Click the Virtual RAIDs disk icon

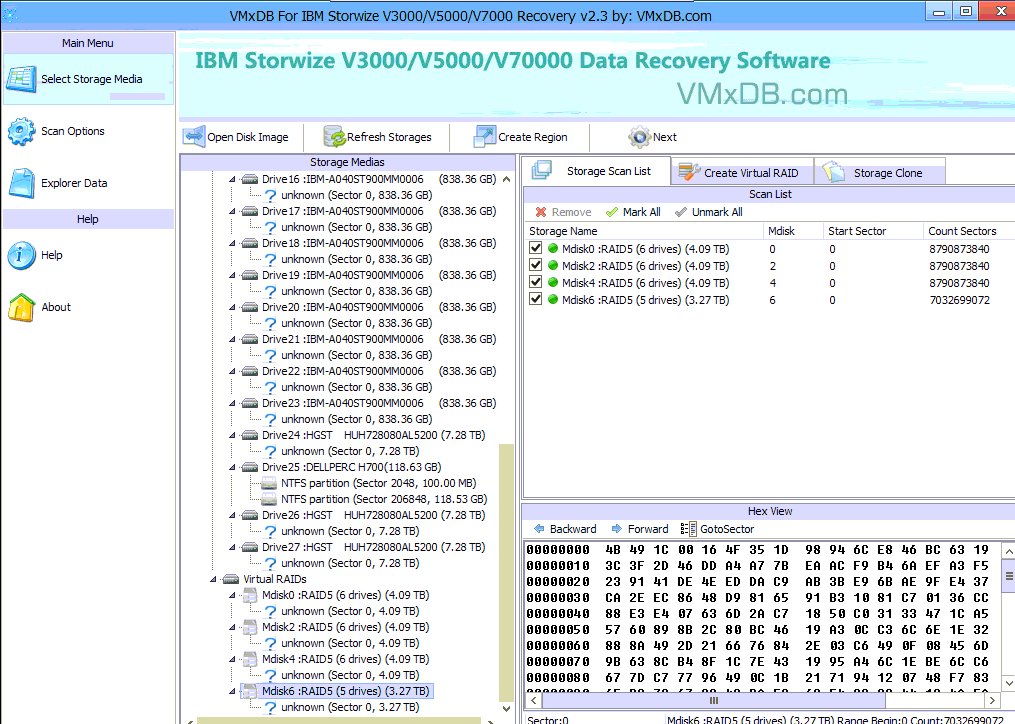coord(231,580)
